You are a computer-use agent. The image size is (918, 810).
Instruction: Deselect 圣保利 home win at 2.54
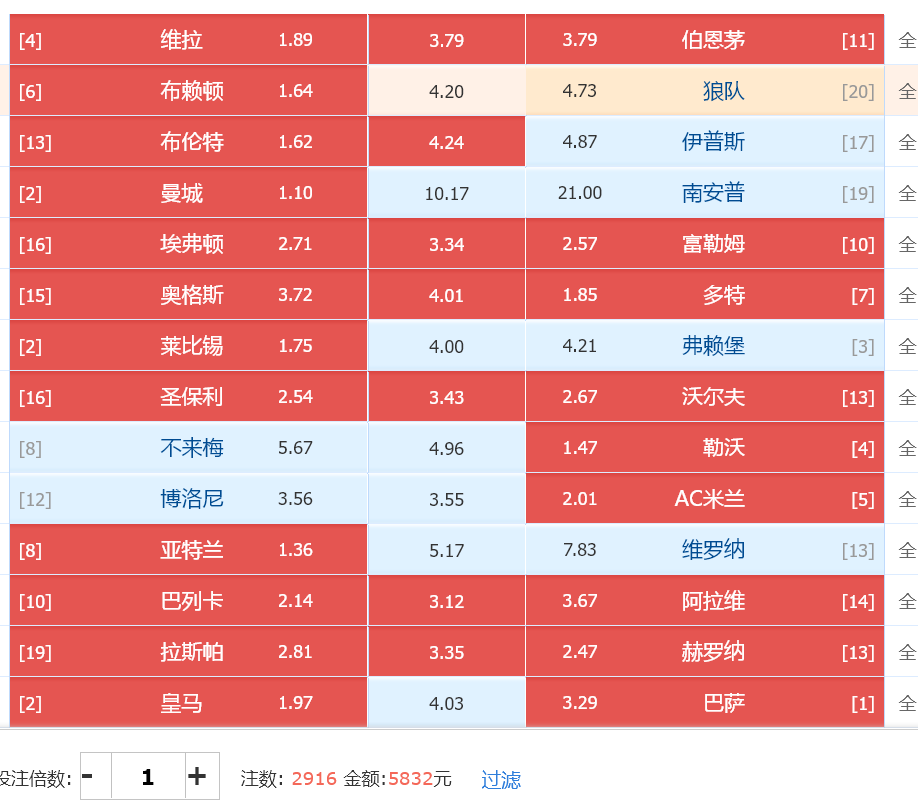pyautogui.click(x=189, y=396)
